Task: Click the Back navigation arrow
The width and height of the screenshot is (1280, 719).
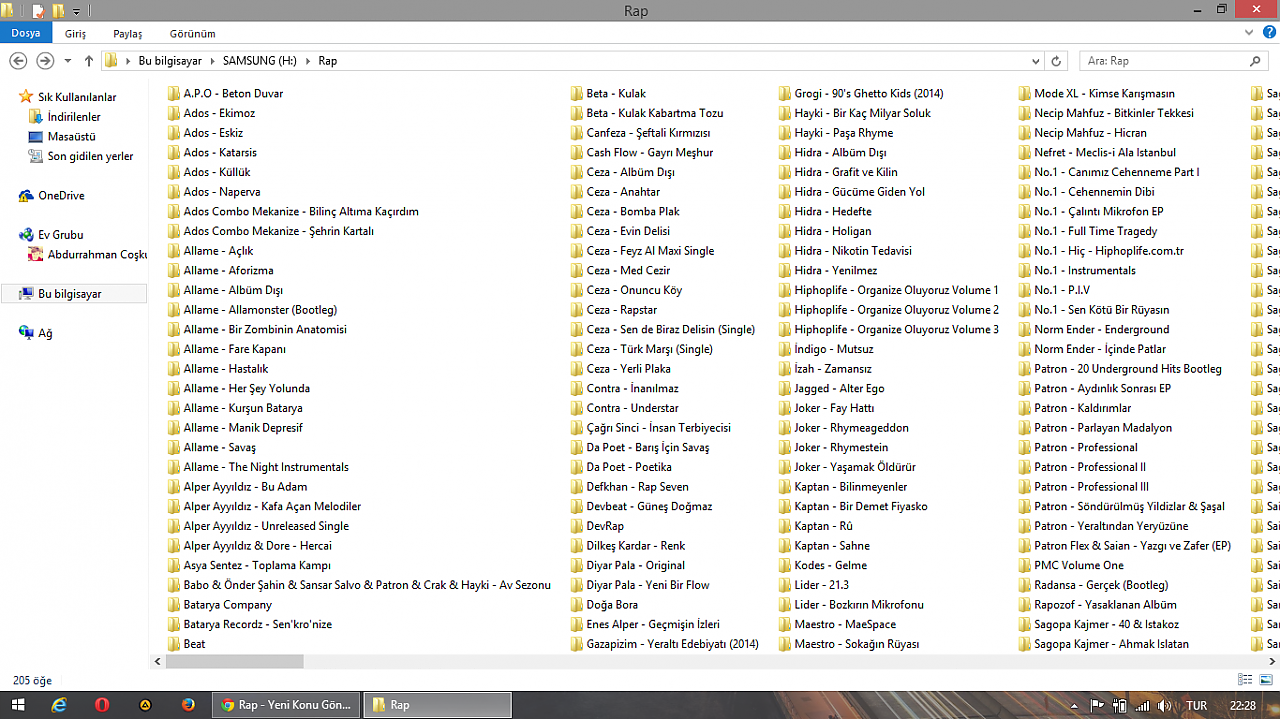Action: (x=18, y=61)
